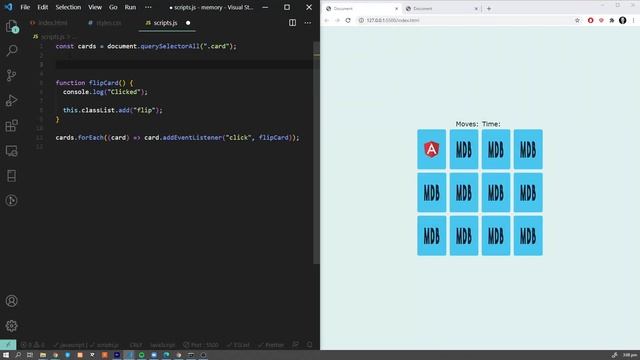Viewport: 640px width, 360px height.
Task: Open the Accounts menu in VS Code
Action: [x=11, y=301]
